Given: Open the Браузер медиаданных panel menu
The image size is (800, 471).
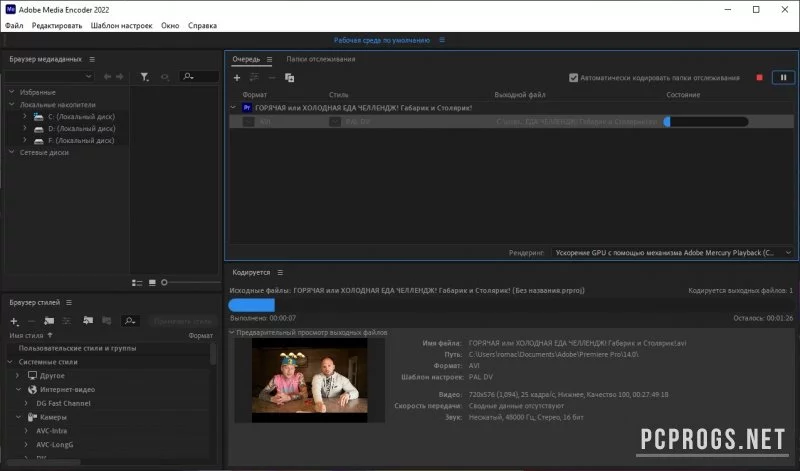Looking at the screenshot, I should click(x=92, y=59).
